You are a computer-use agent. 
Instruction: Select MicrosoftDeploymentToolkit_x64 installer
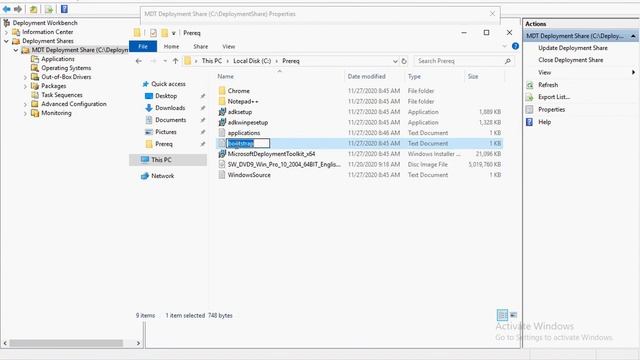coord(271,154)
